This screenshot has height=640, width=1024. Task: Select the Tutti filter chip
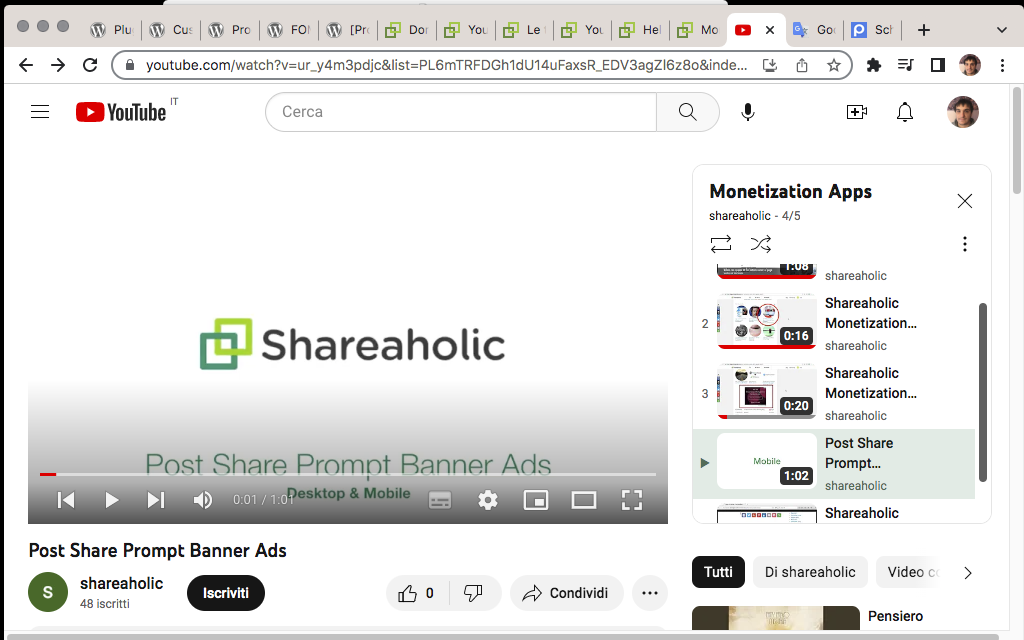718,572
